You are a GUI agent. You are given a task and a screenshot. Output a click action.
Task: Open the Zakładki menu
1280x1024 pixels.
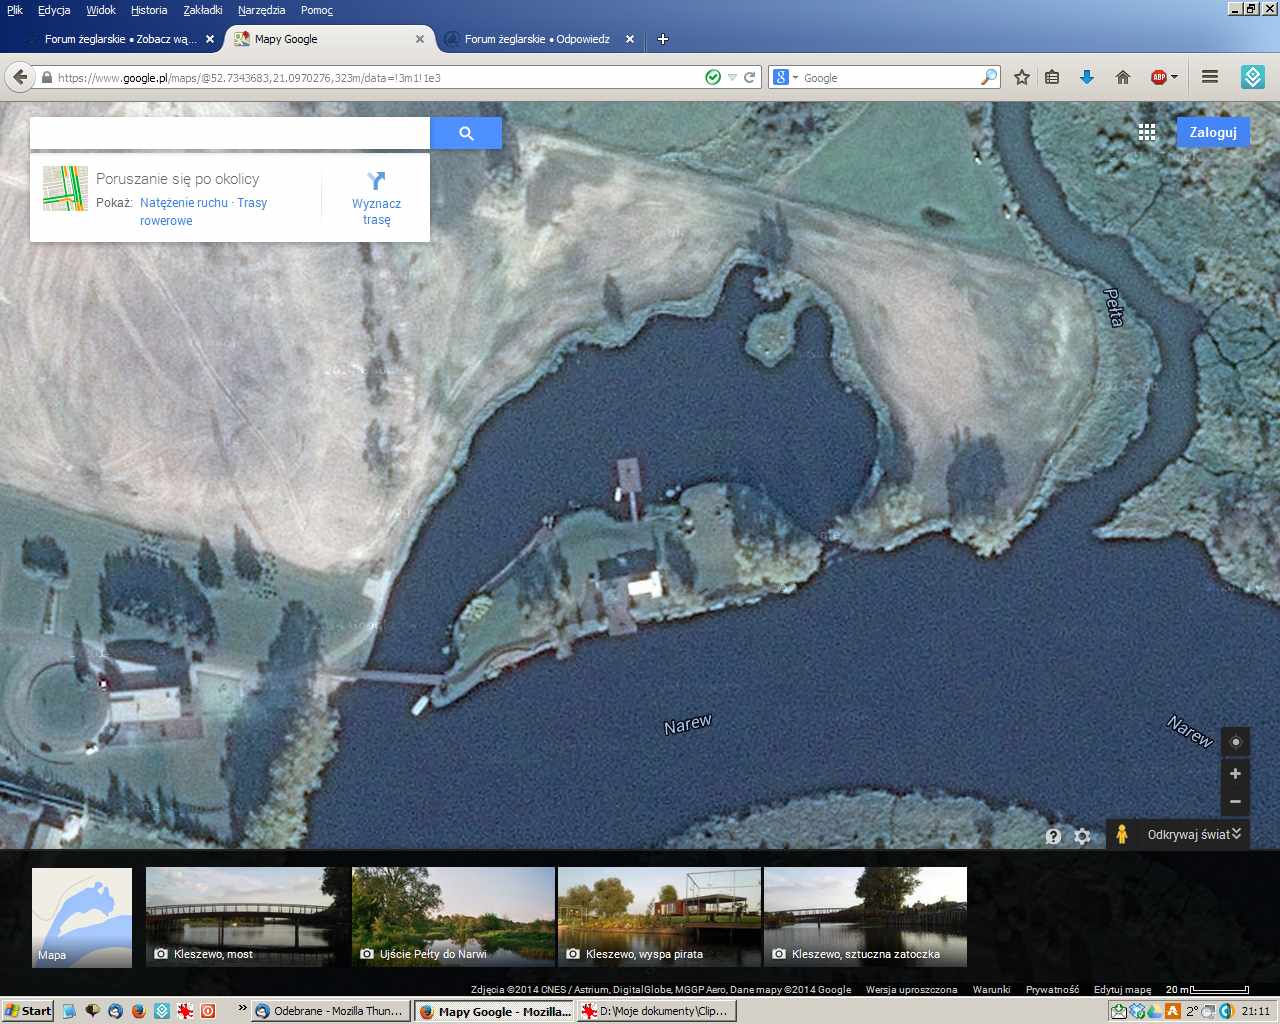pyautogui.click(x=203, y=10)
